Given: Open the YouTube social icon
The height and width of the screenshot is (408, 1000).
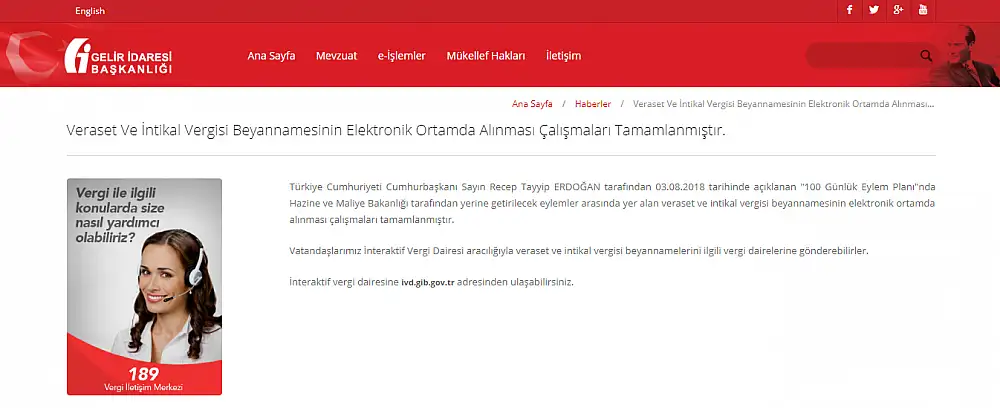Looking at the screenshot, I should pyautogui.click(x=923, y=10).
